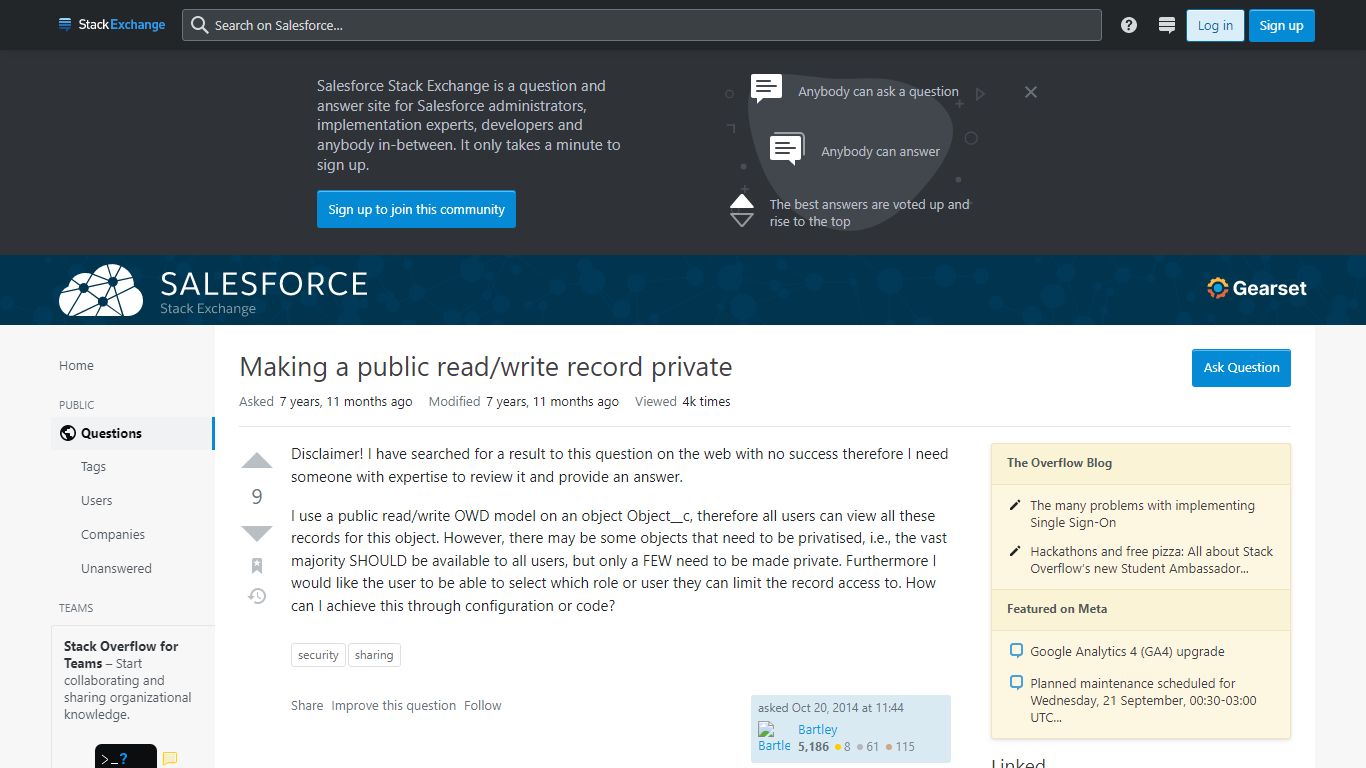Go to Home in sidebar
The image size is (1366, 768).
[x=76, y=366]
